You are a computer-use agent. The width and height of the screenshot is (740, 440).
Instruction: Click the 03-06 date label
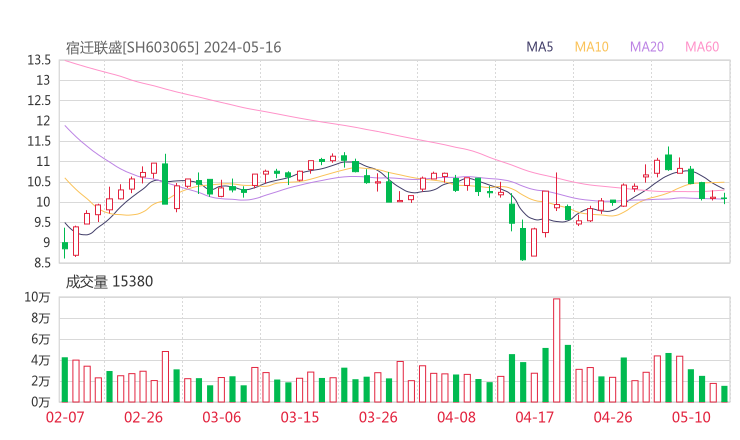[x=221, y=417]
